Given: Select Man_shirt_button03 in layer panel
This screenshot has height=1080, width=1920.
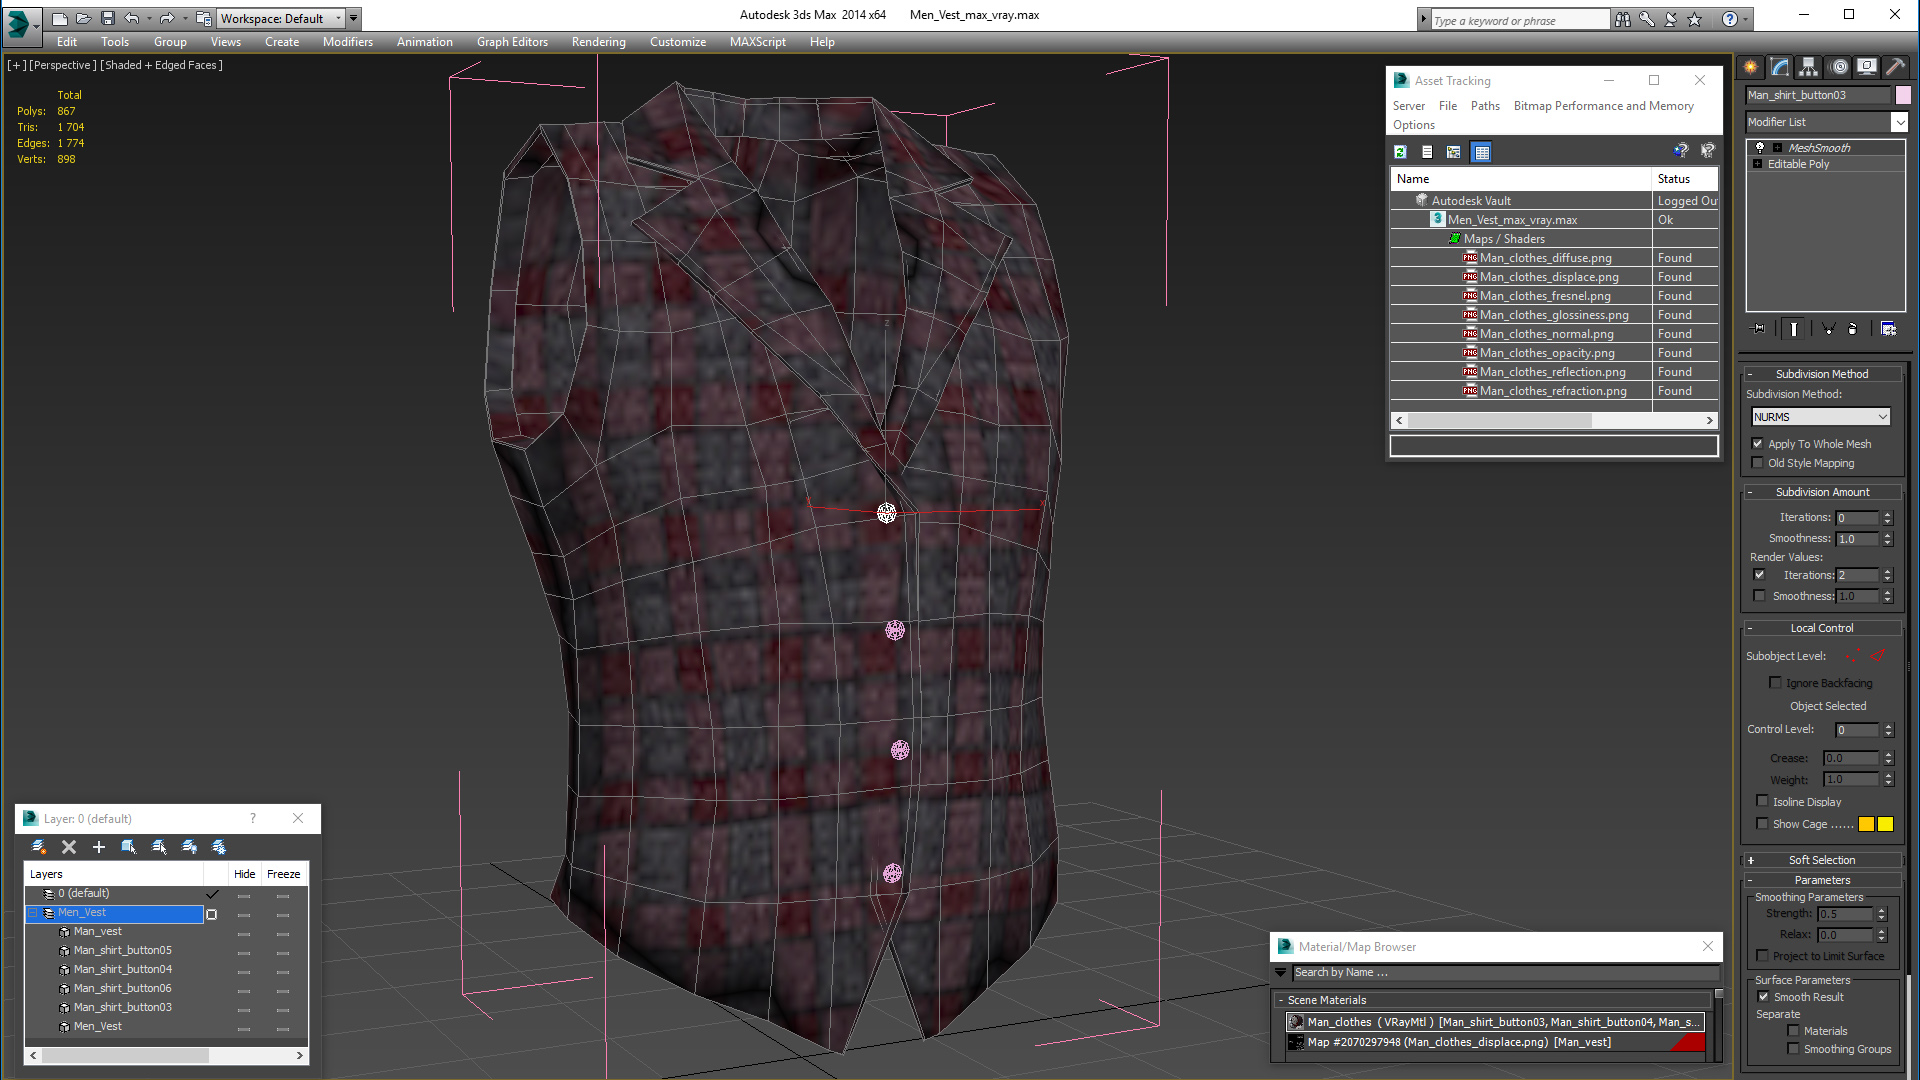Looking at the screenshot, I should point(123,1007).
